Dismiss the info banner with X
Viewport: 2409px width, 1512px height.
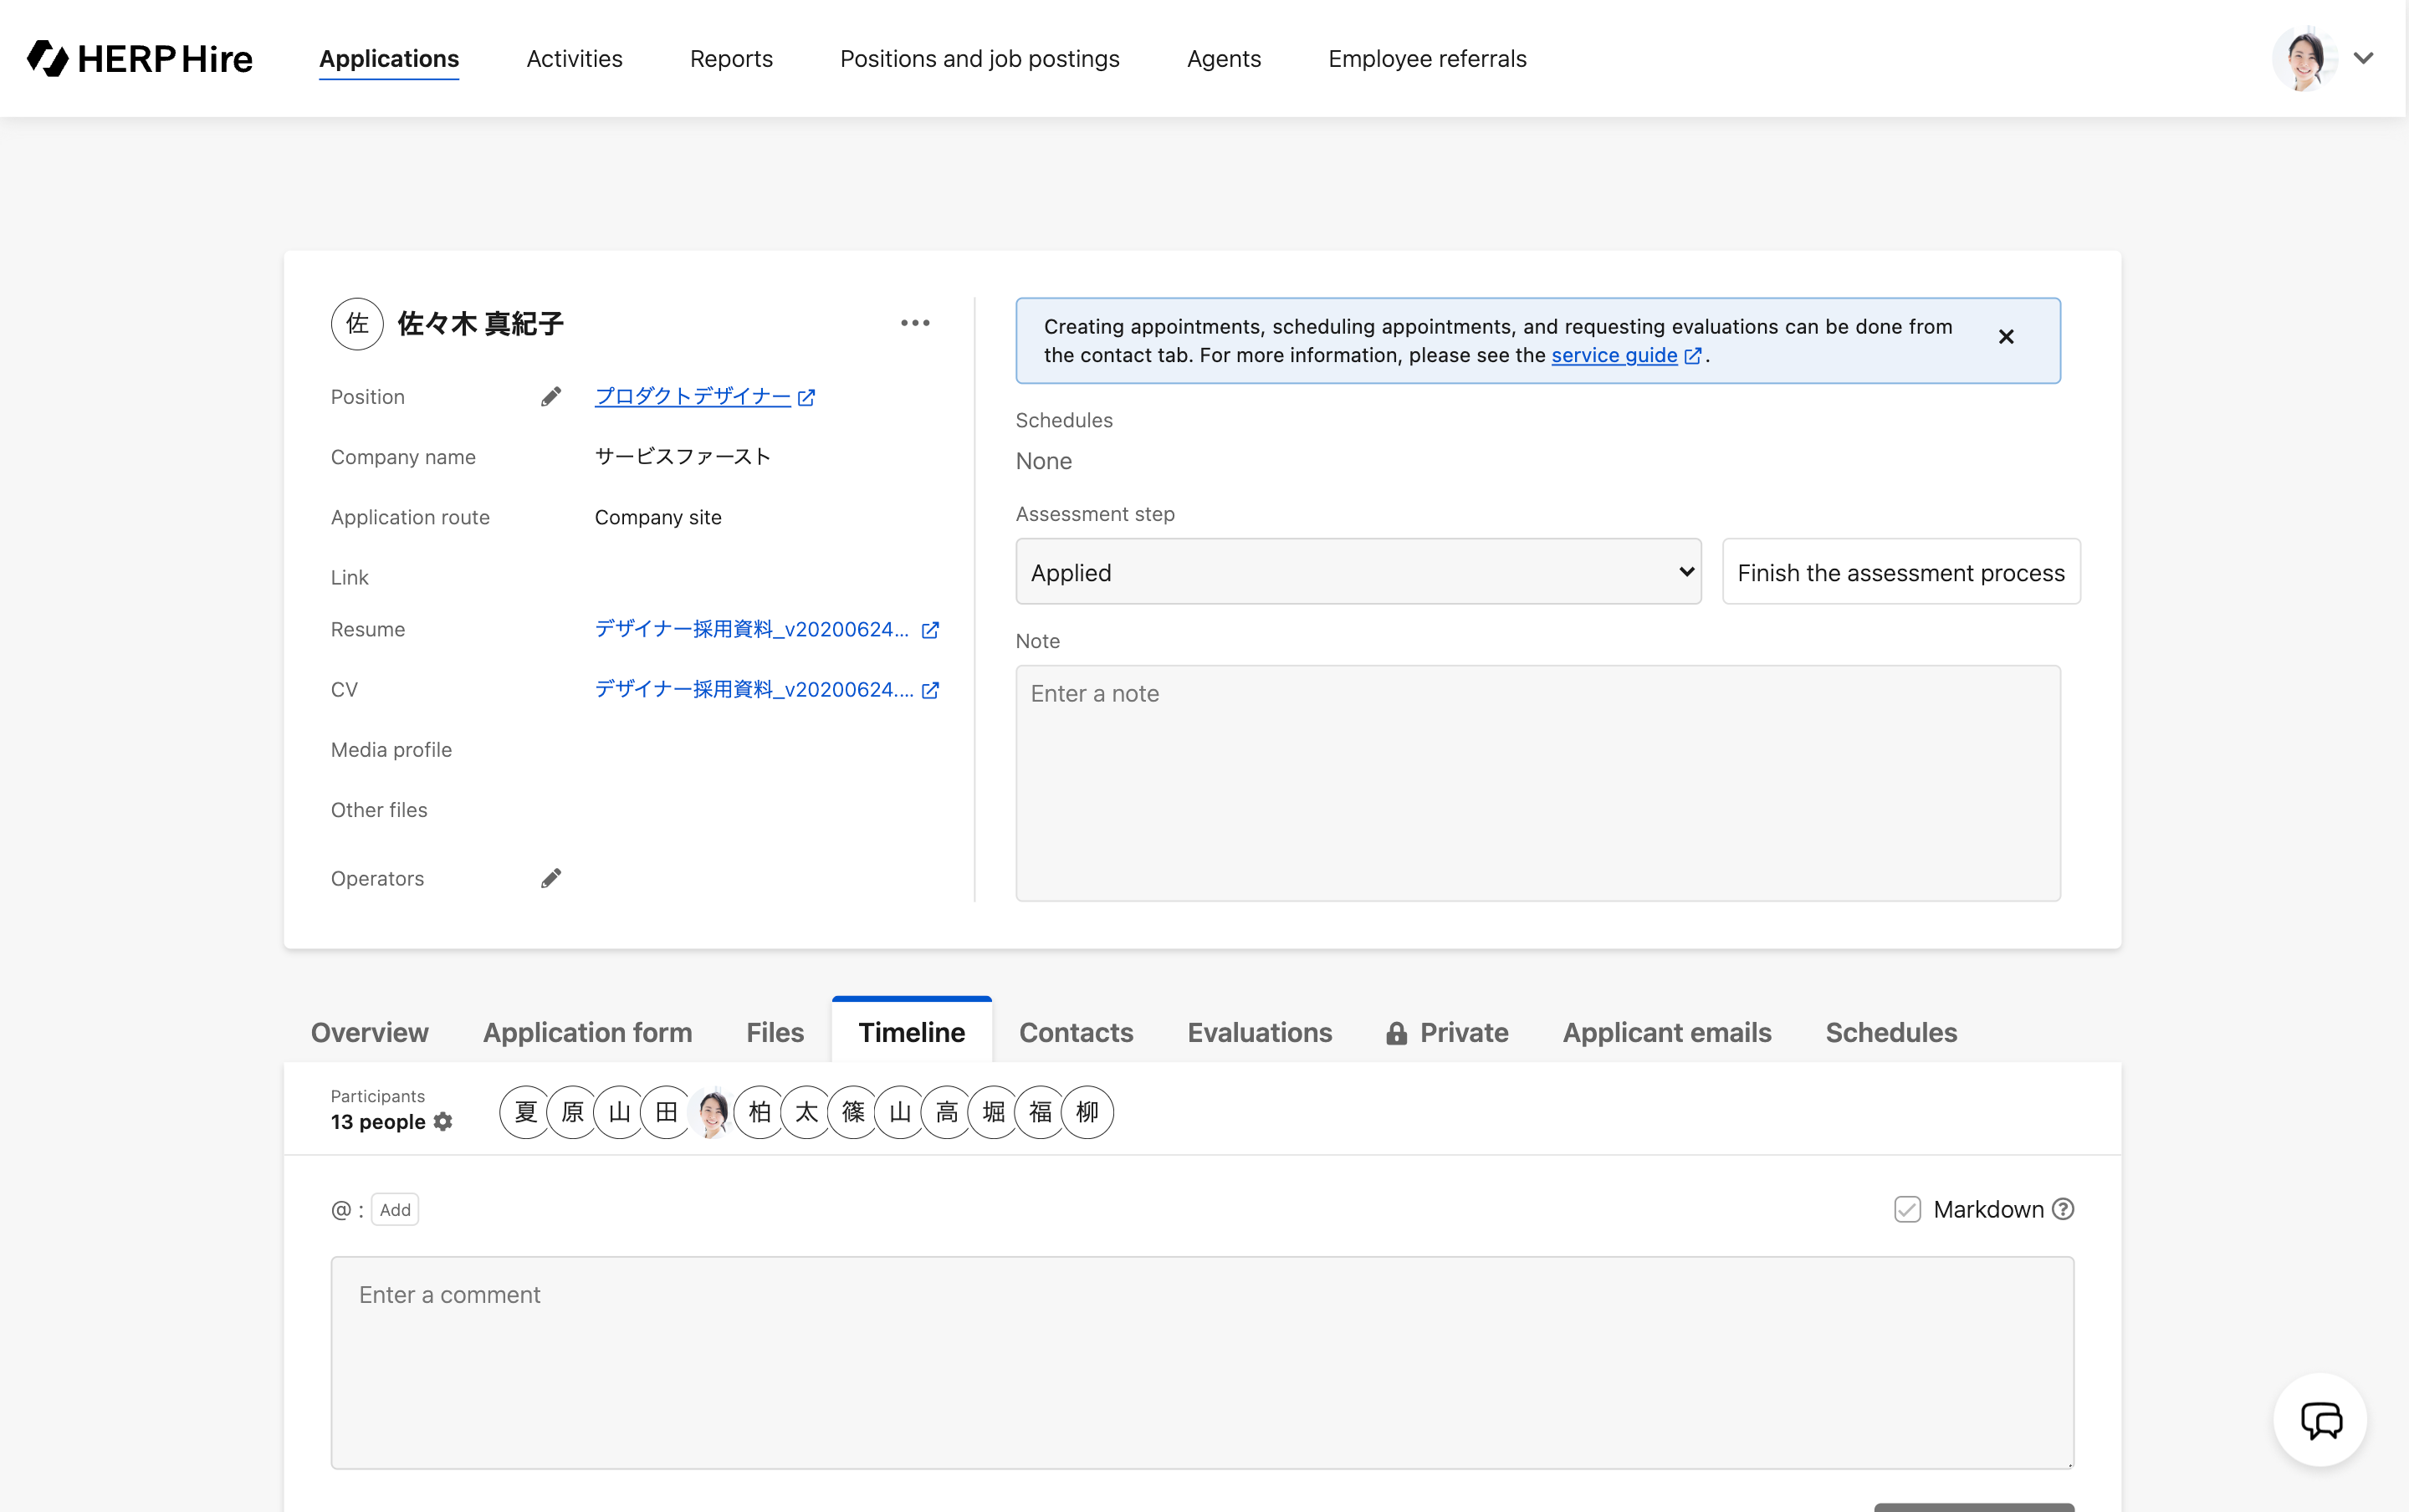pos(2006,337)
